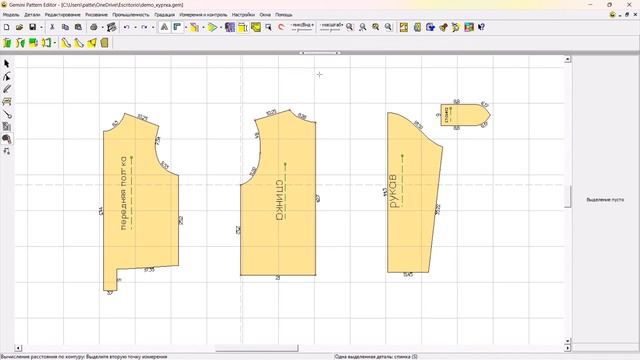The image size is (640, 360).
Task: Expand the undo history dropdown arrow
Action: point(136,27)
